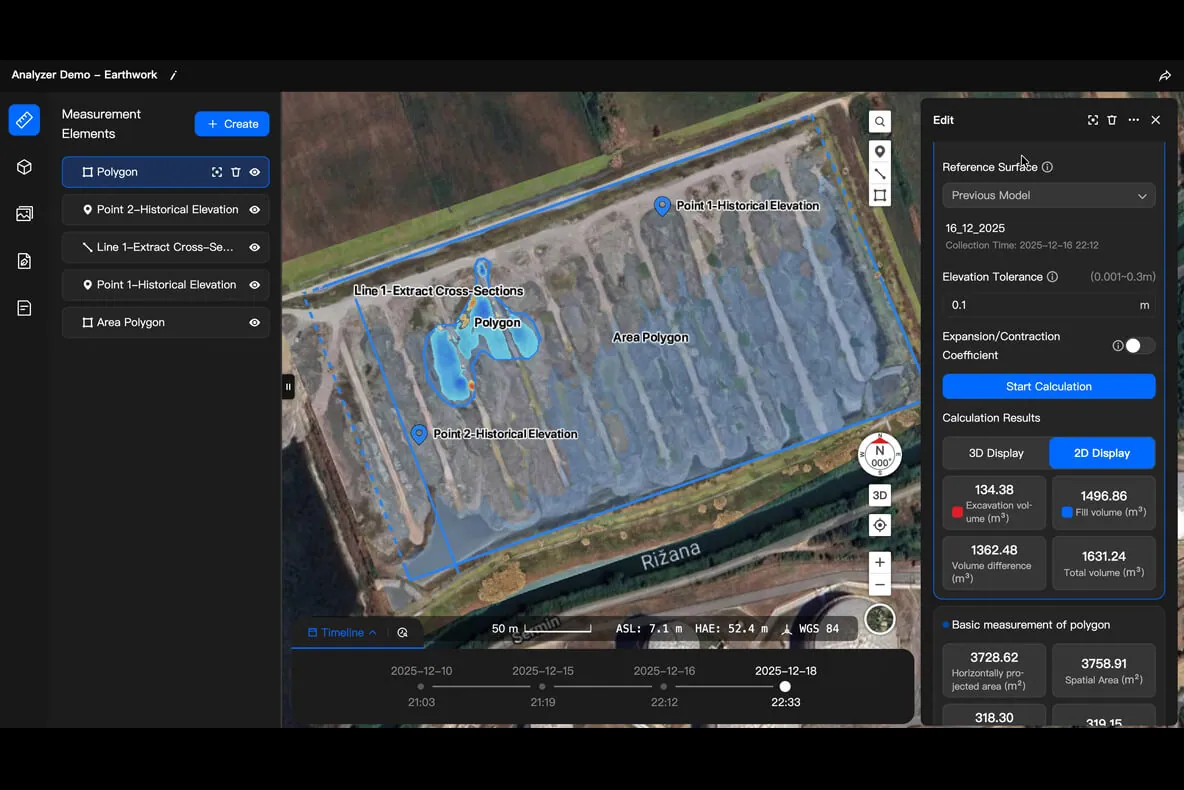Screen dimensions: 1184x790
Task: Select the ruler Measurement tool in sidebar
Action: pyautogui.click(x=24, y=120)
